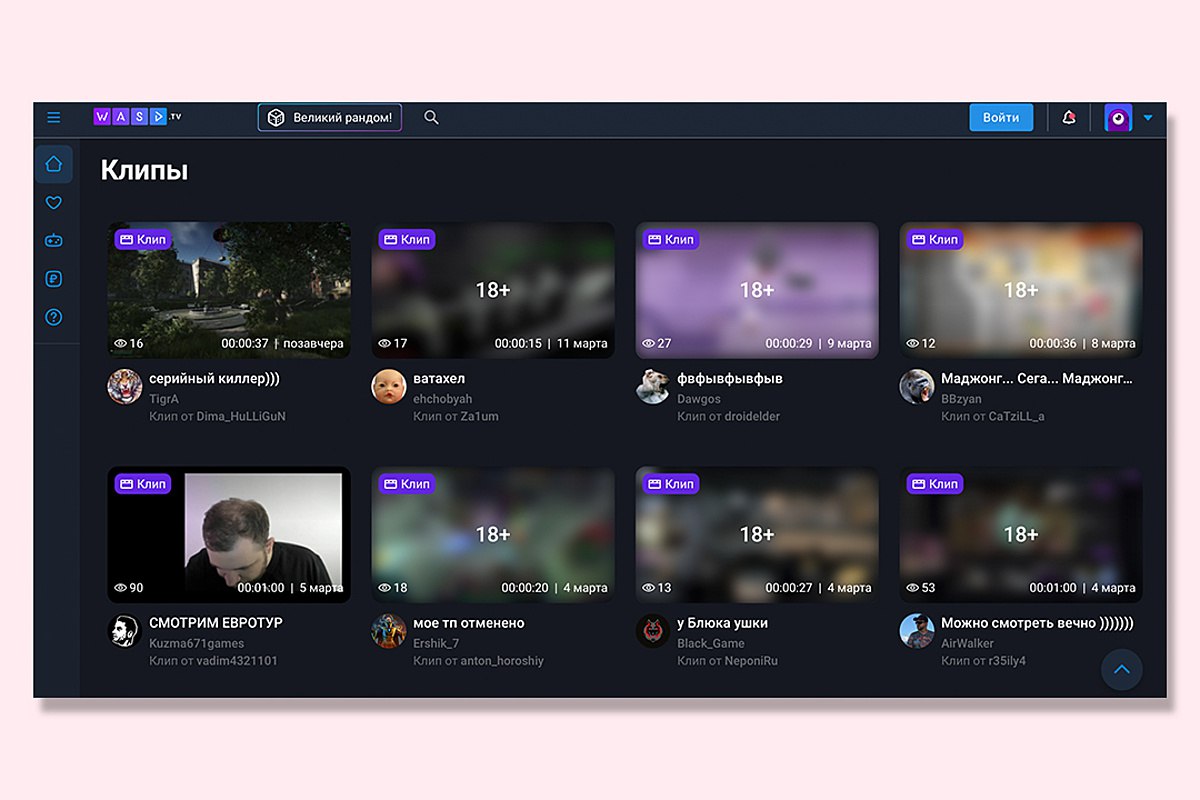This screenshot has width=1200, height=800.
Task: Click the WASD.tv logo
Action: point(137,117)
